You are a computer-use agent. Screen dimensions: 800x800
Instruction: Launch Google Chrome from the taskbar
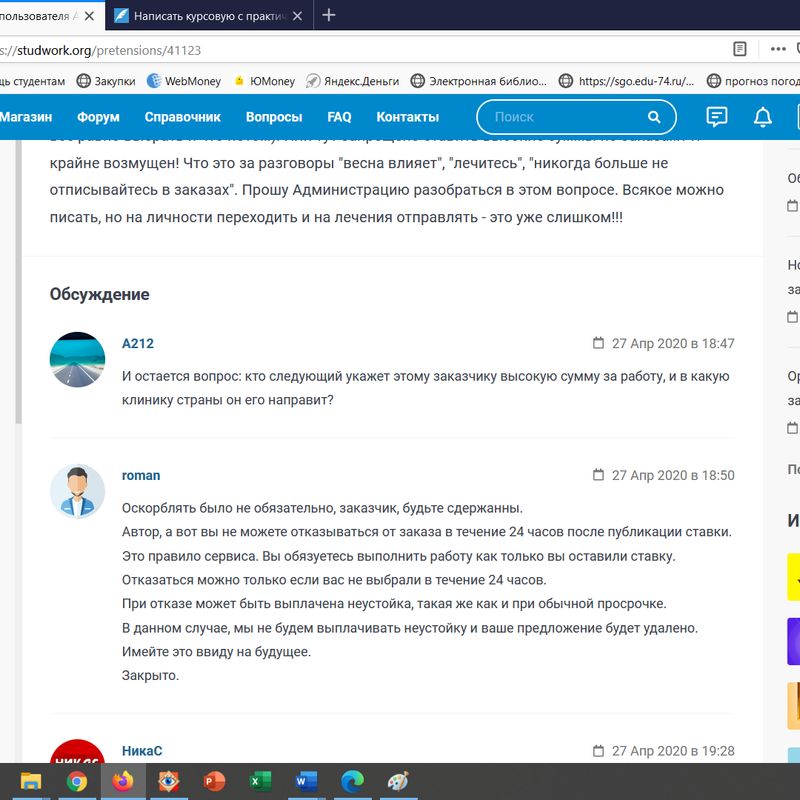77,781
